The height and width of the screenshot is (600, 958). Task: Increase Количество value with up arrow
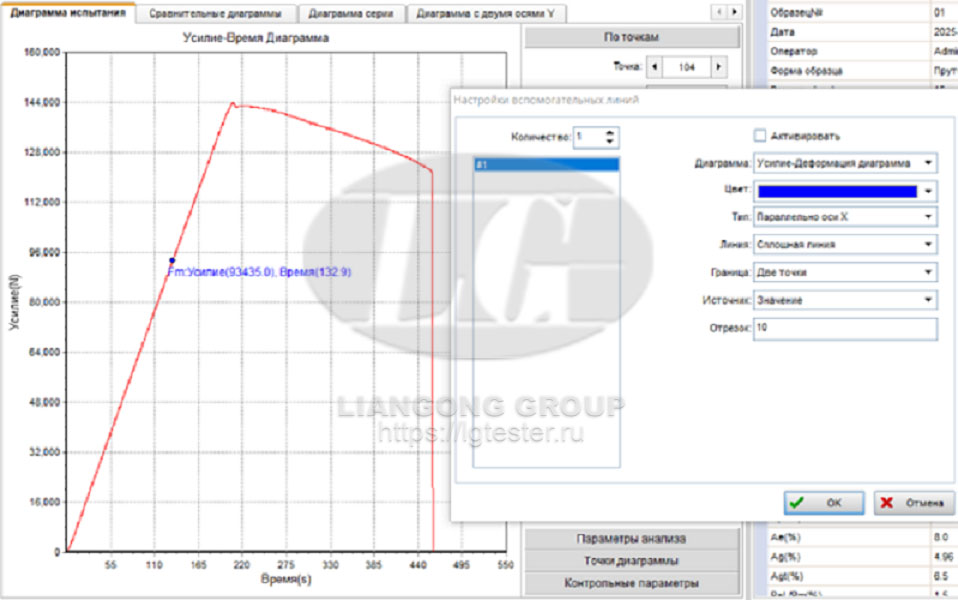pos(611,132)
